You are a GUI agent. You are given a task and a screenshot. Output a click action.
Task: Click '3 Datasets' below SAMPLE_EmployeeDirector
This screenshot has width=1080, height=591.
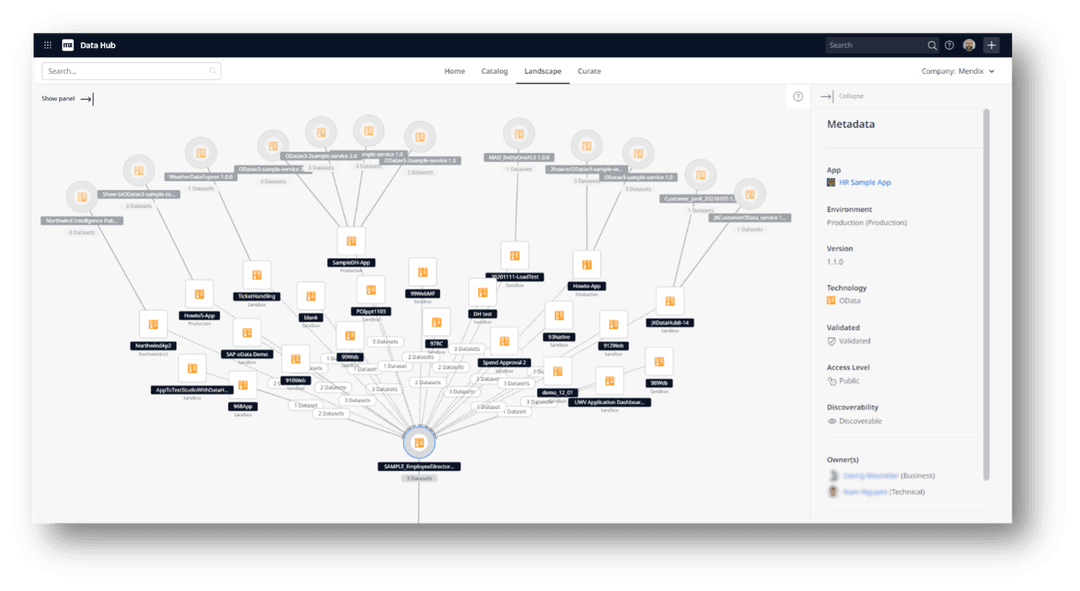(419, 479)
